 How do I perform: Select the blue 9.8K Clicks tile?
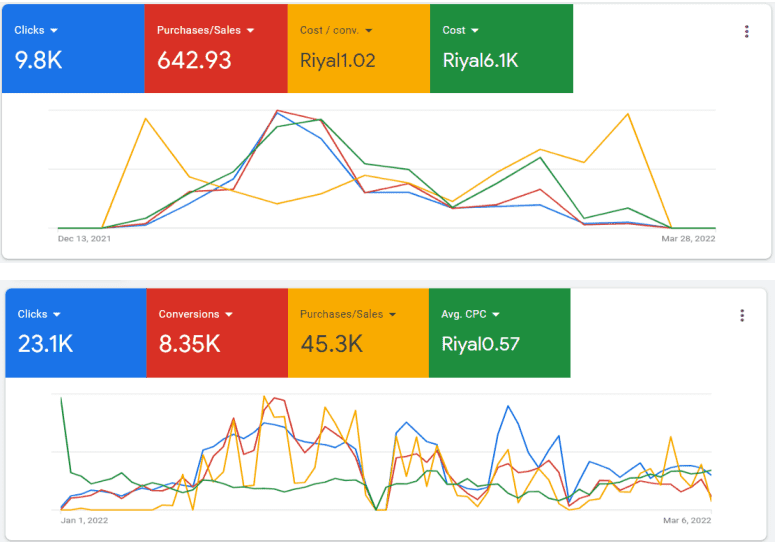pyautogui.click(x=73, y=48)
